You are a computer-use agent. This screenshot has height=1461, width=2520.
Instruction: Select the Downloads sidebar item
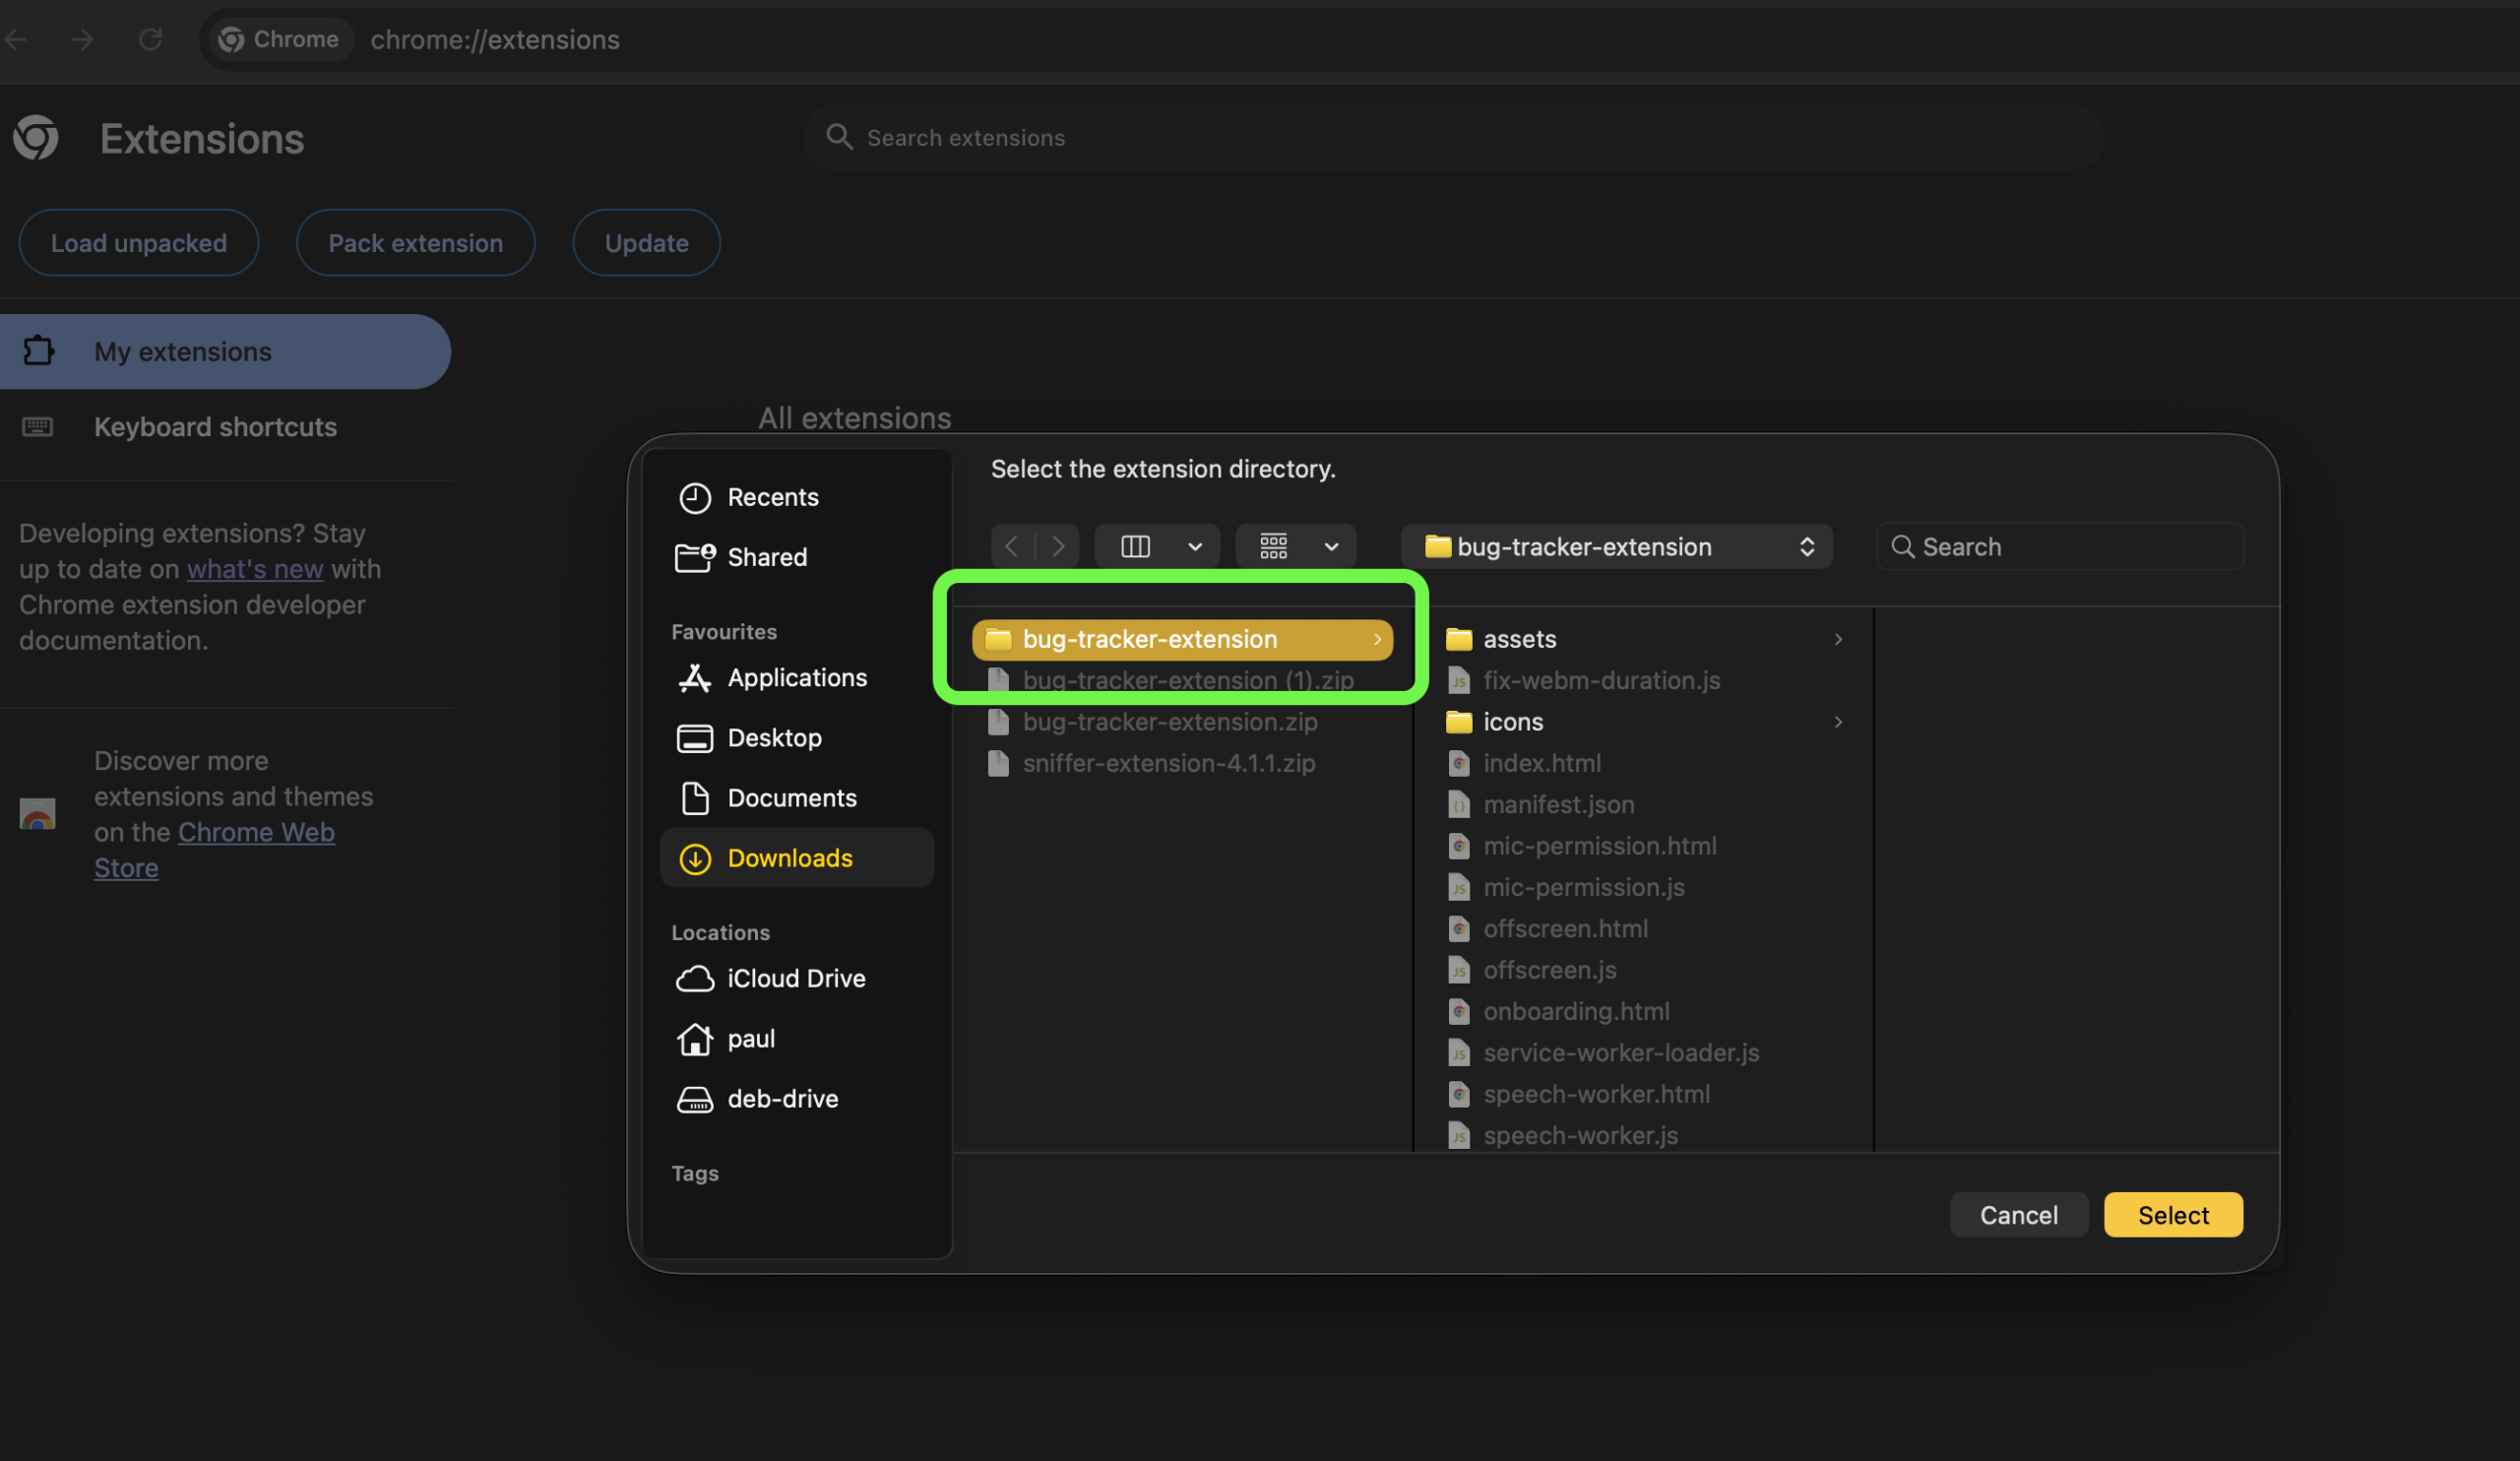point(789,858)
